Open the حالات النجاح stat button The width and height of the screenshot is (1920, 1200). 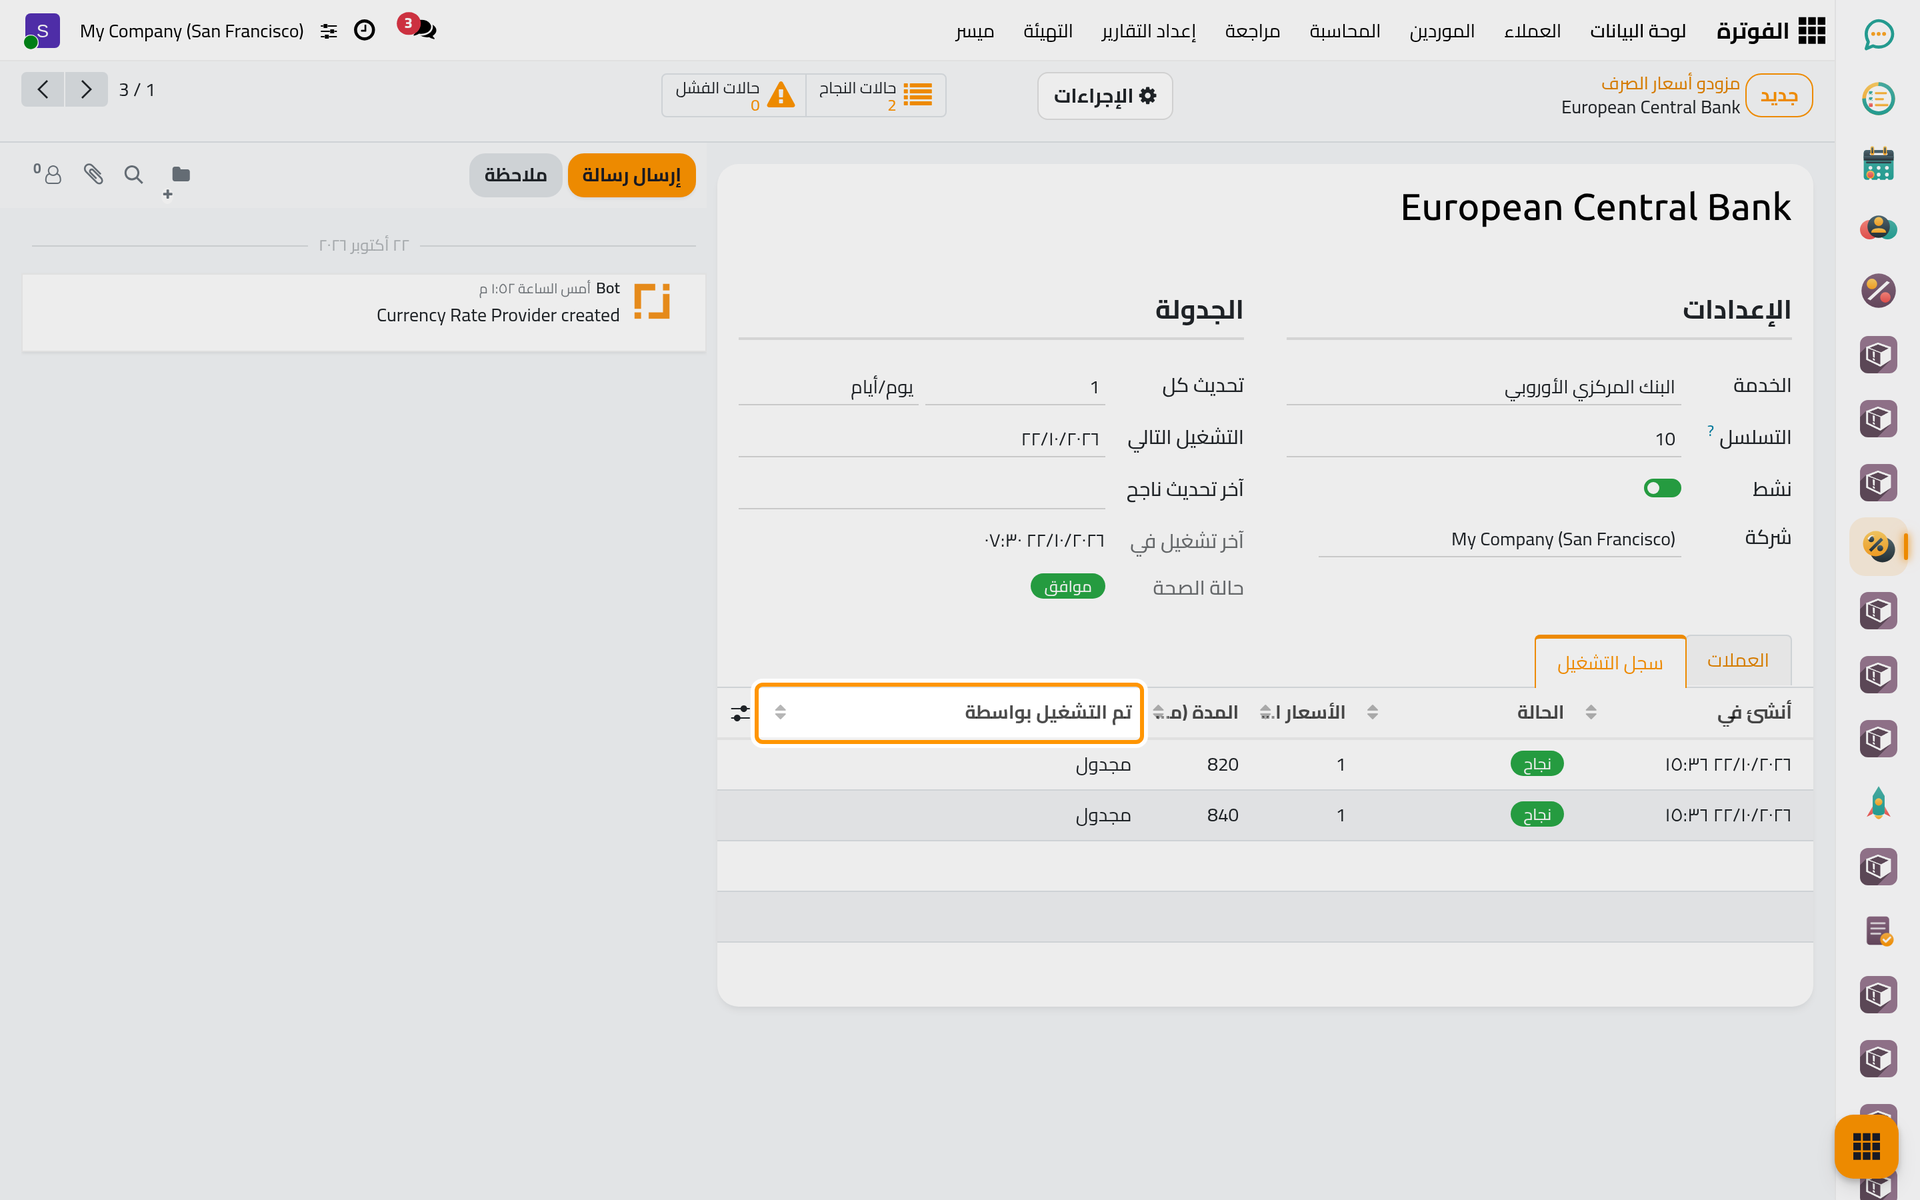[x=876, y=95]
